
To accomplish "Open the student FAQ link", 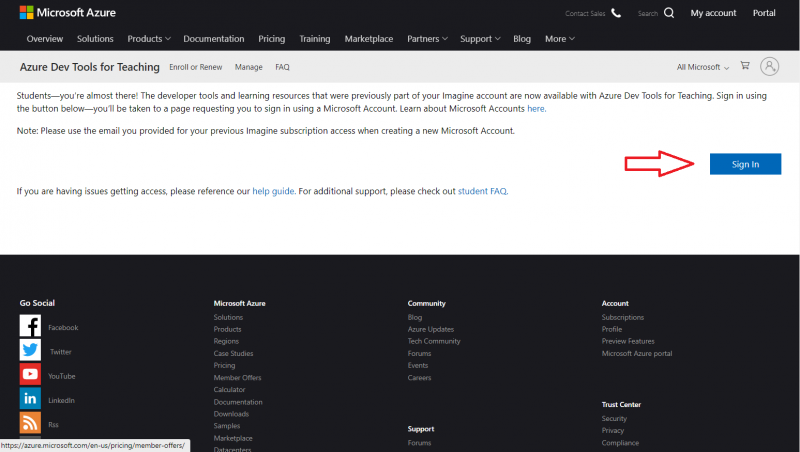I will click(x=482, y=191).
